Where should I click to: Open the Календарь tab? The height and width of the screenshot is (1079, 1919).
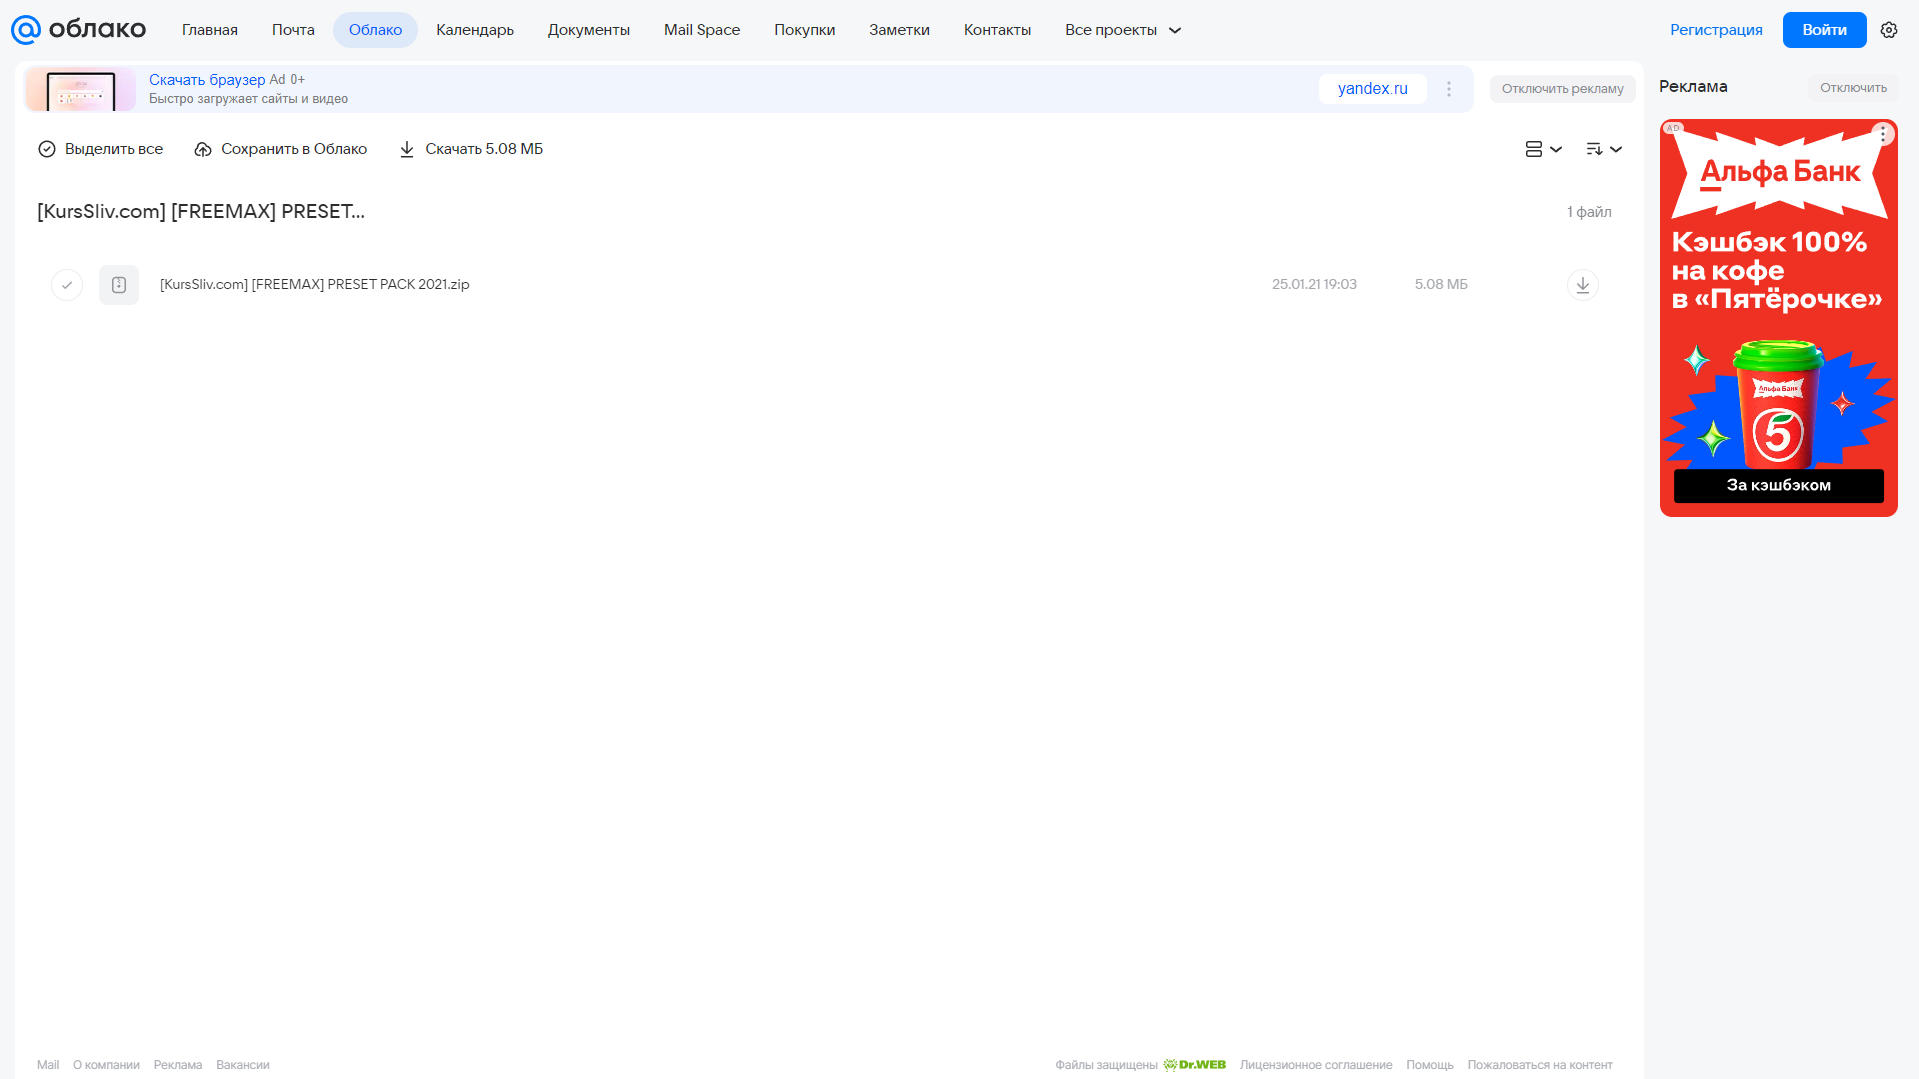[x=475, y=30]
